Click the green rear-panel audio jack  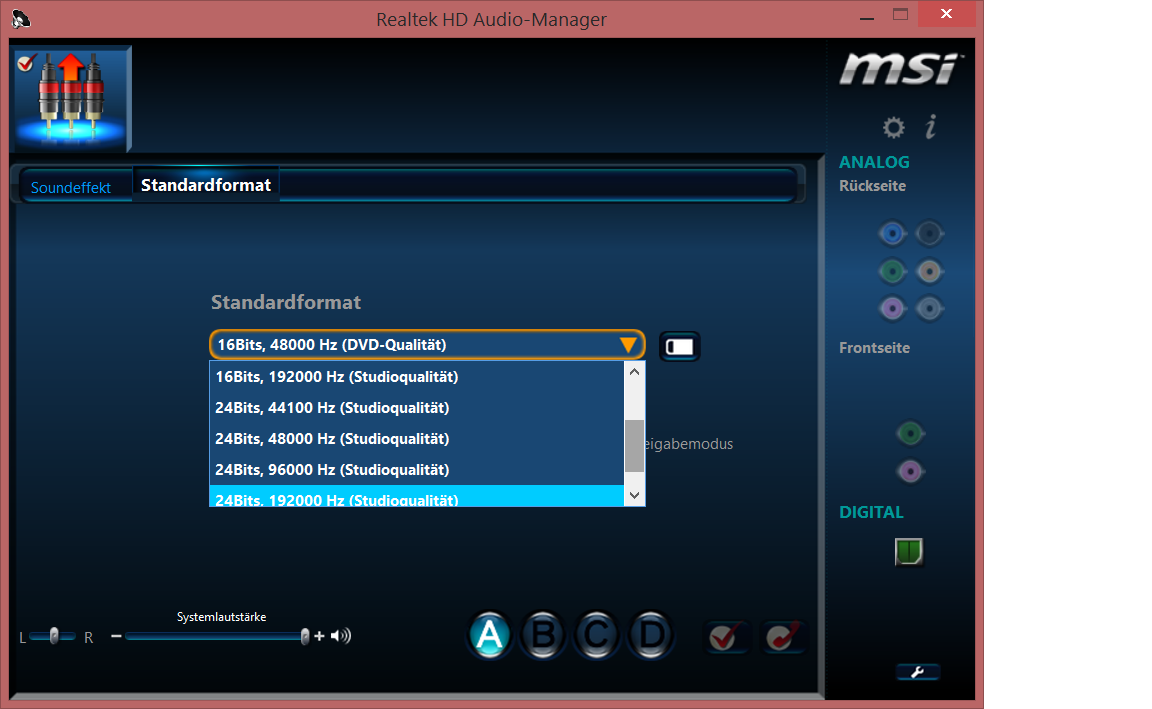pos(892,271)
